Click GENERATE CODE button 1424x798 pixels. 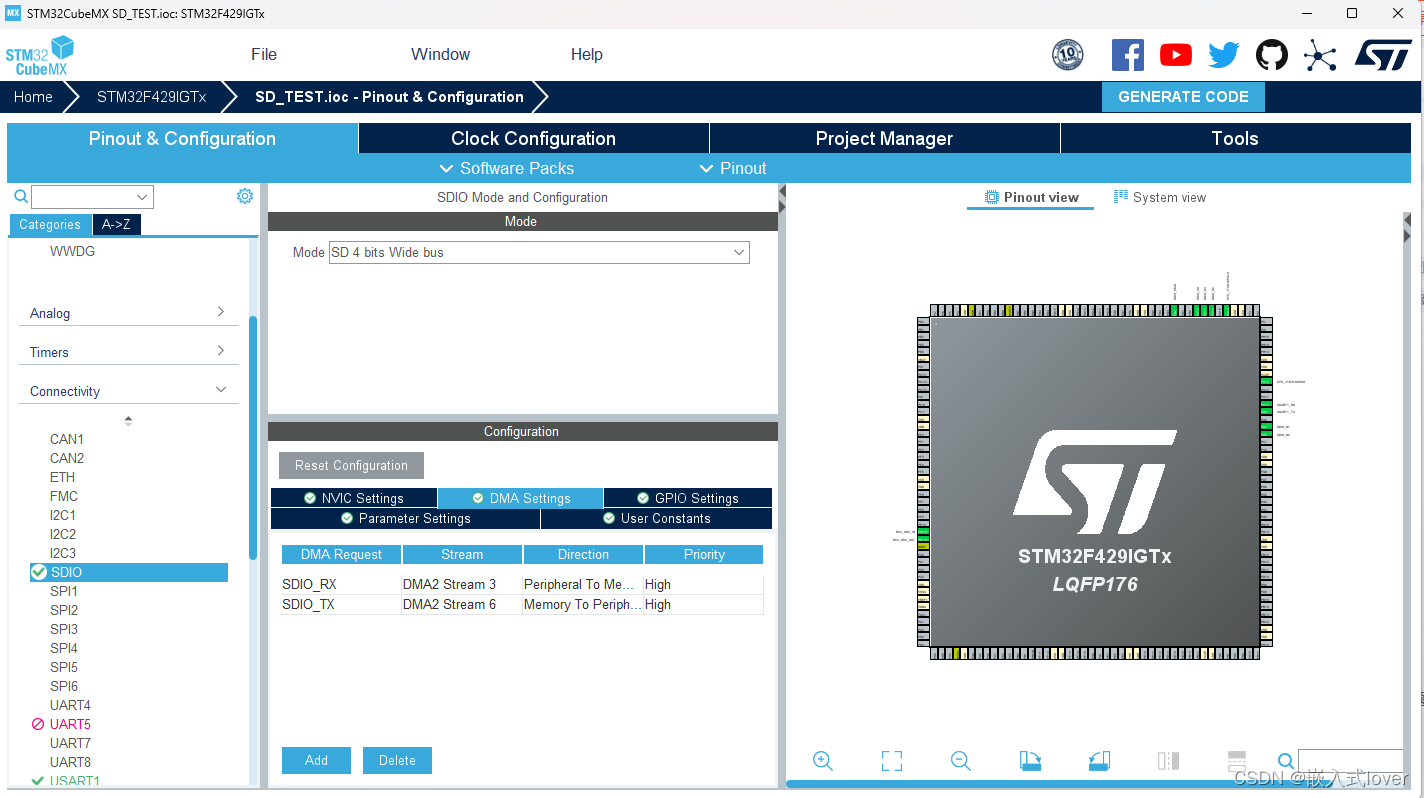(x=1183, y=97)
